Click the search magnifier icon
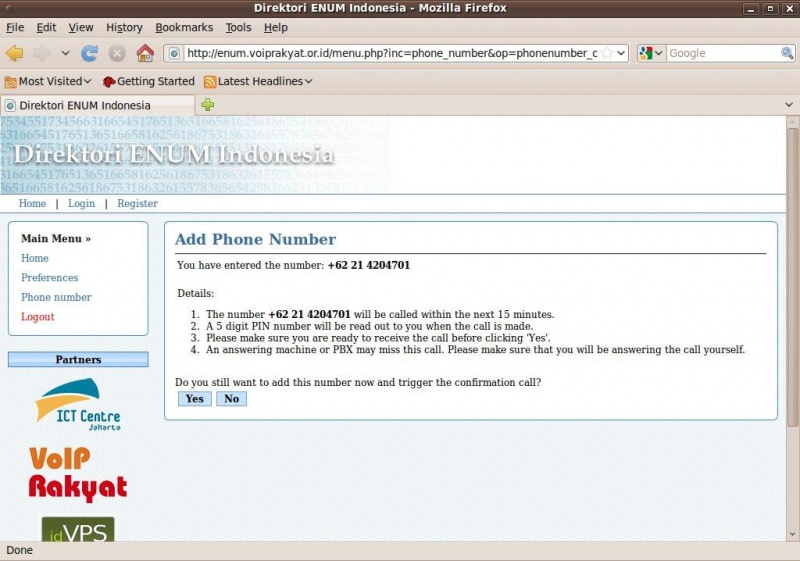Viewport: 800px width, 561px height. pos(787,53)
